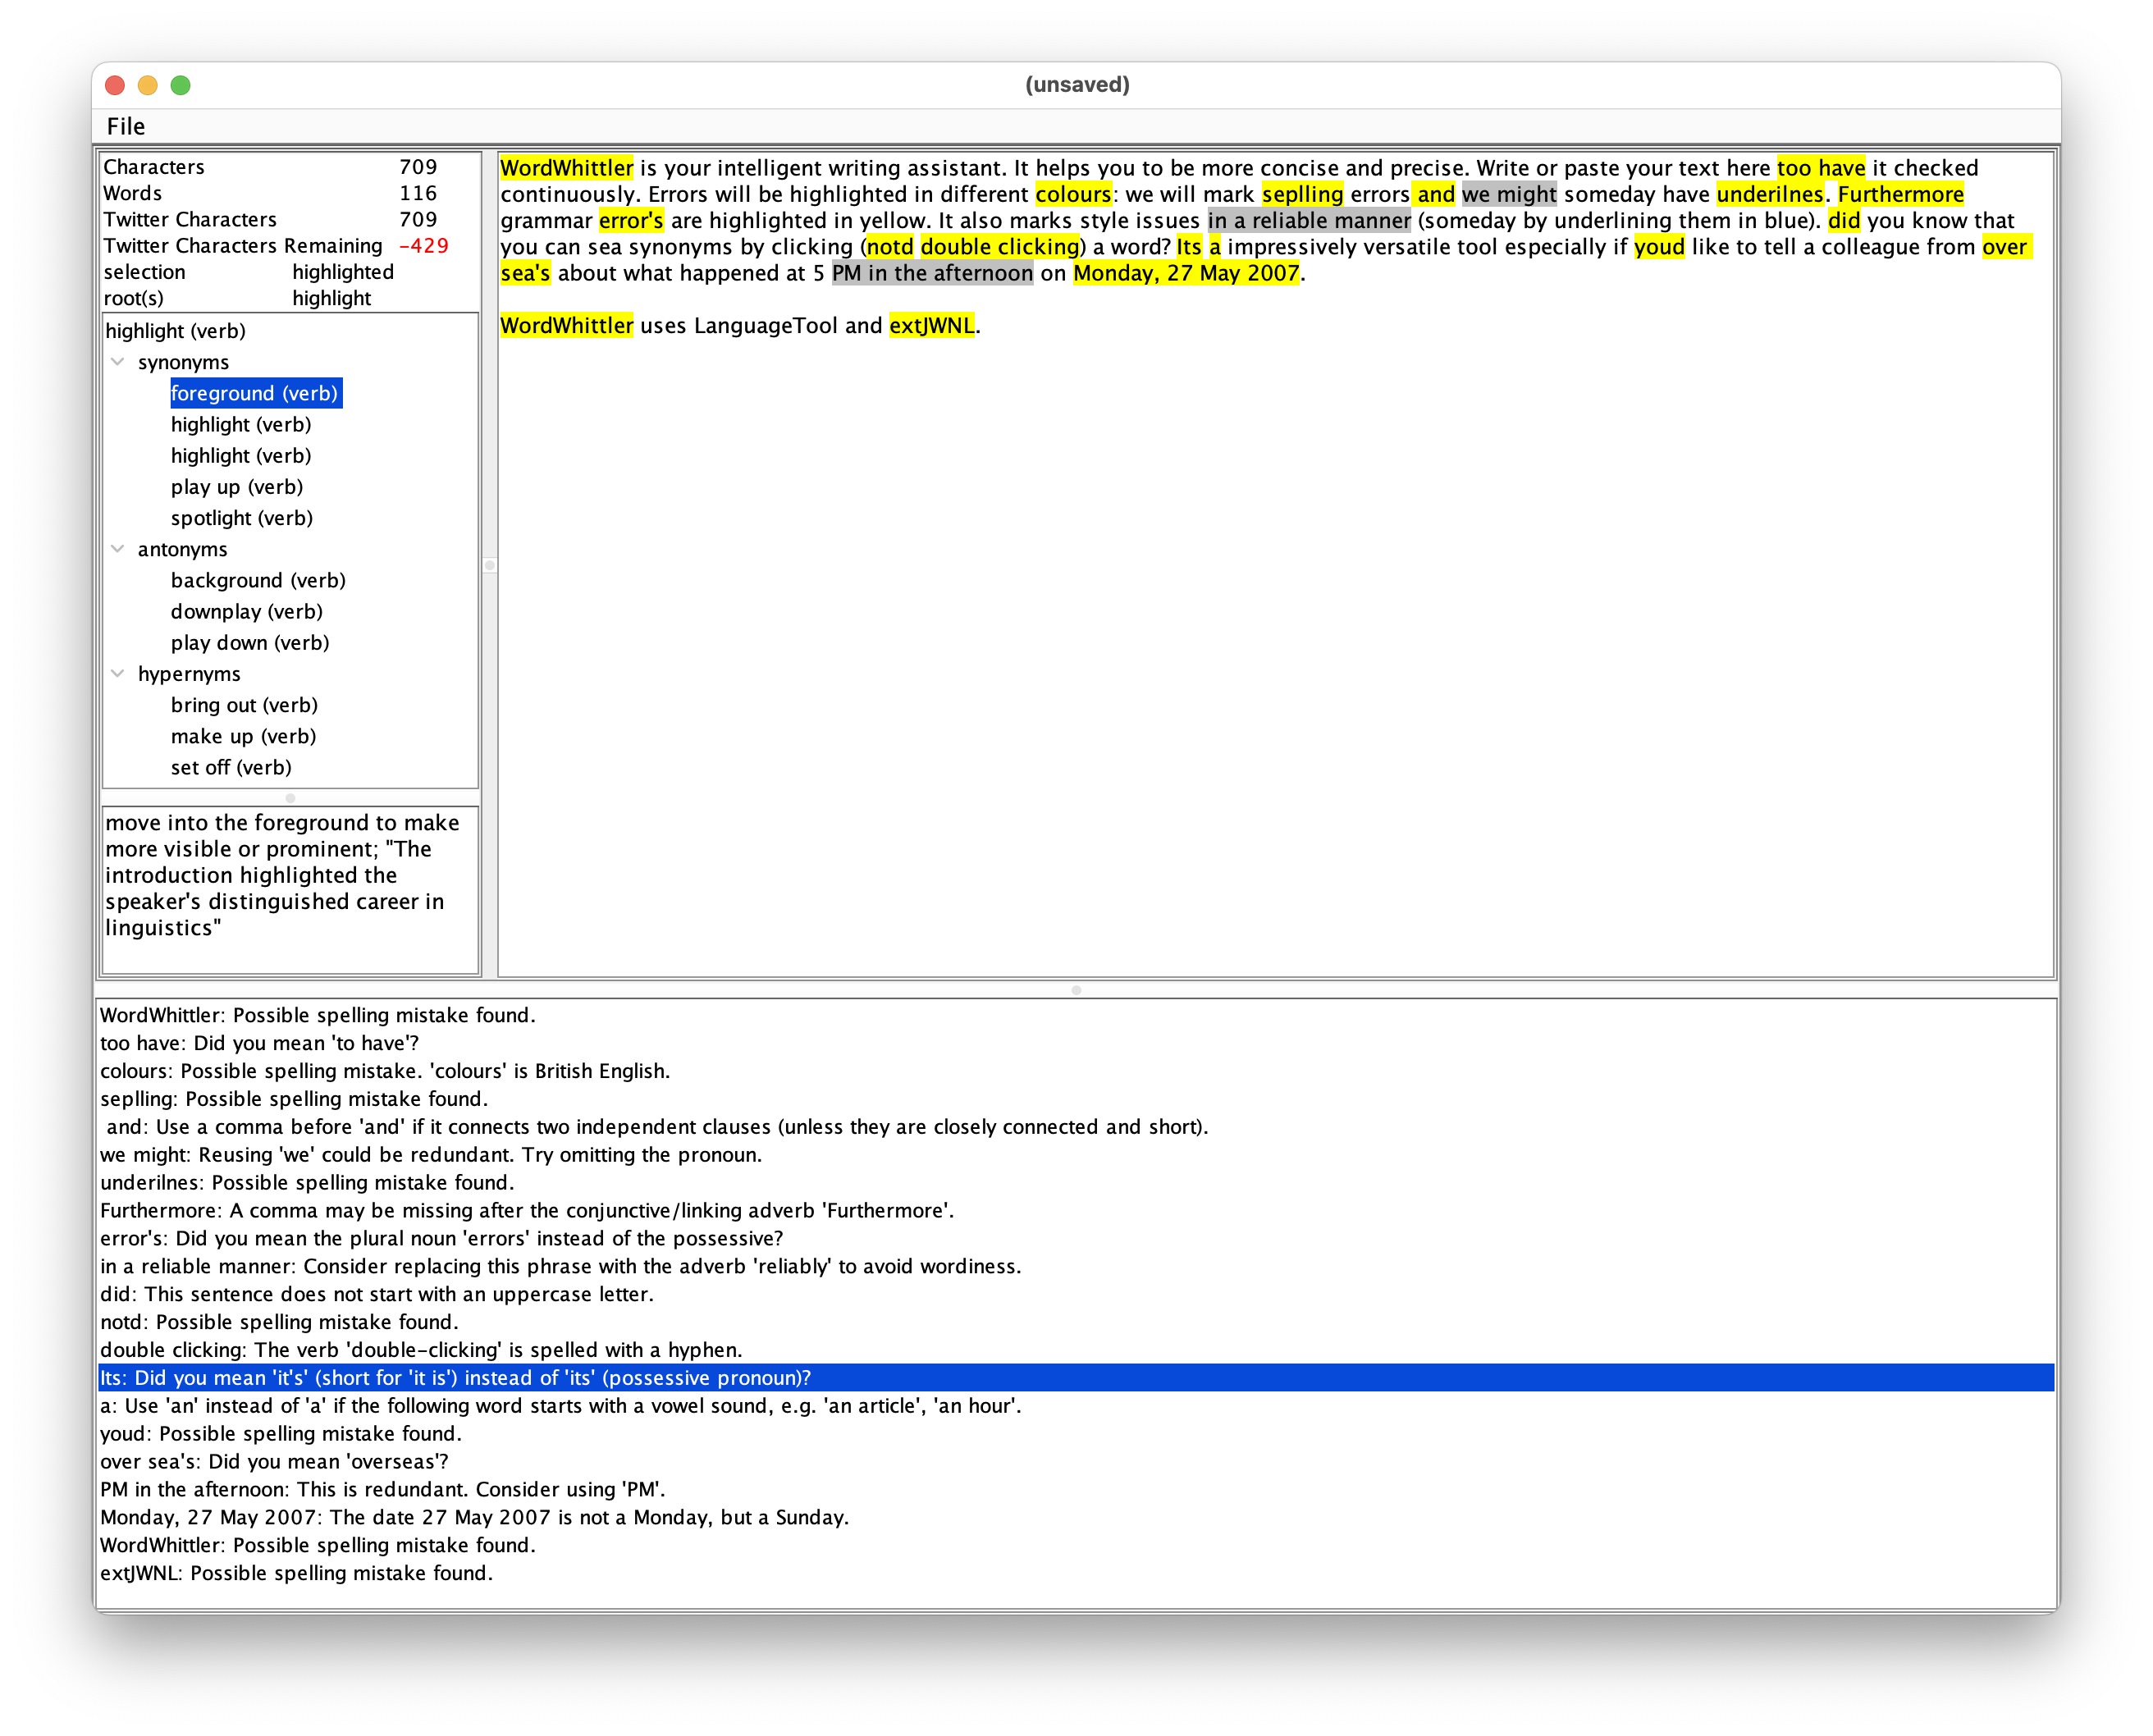Click the highlighted word 'underilnes' in editor
Screen dimensions: 2153x1736
1769,194
